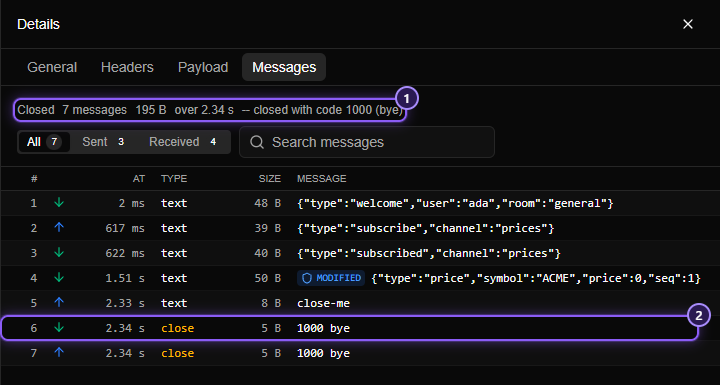Image resolution: width=720 pixels, height=385 pixels.
Task: Open the Headers tab
Action: point(127,67)
